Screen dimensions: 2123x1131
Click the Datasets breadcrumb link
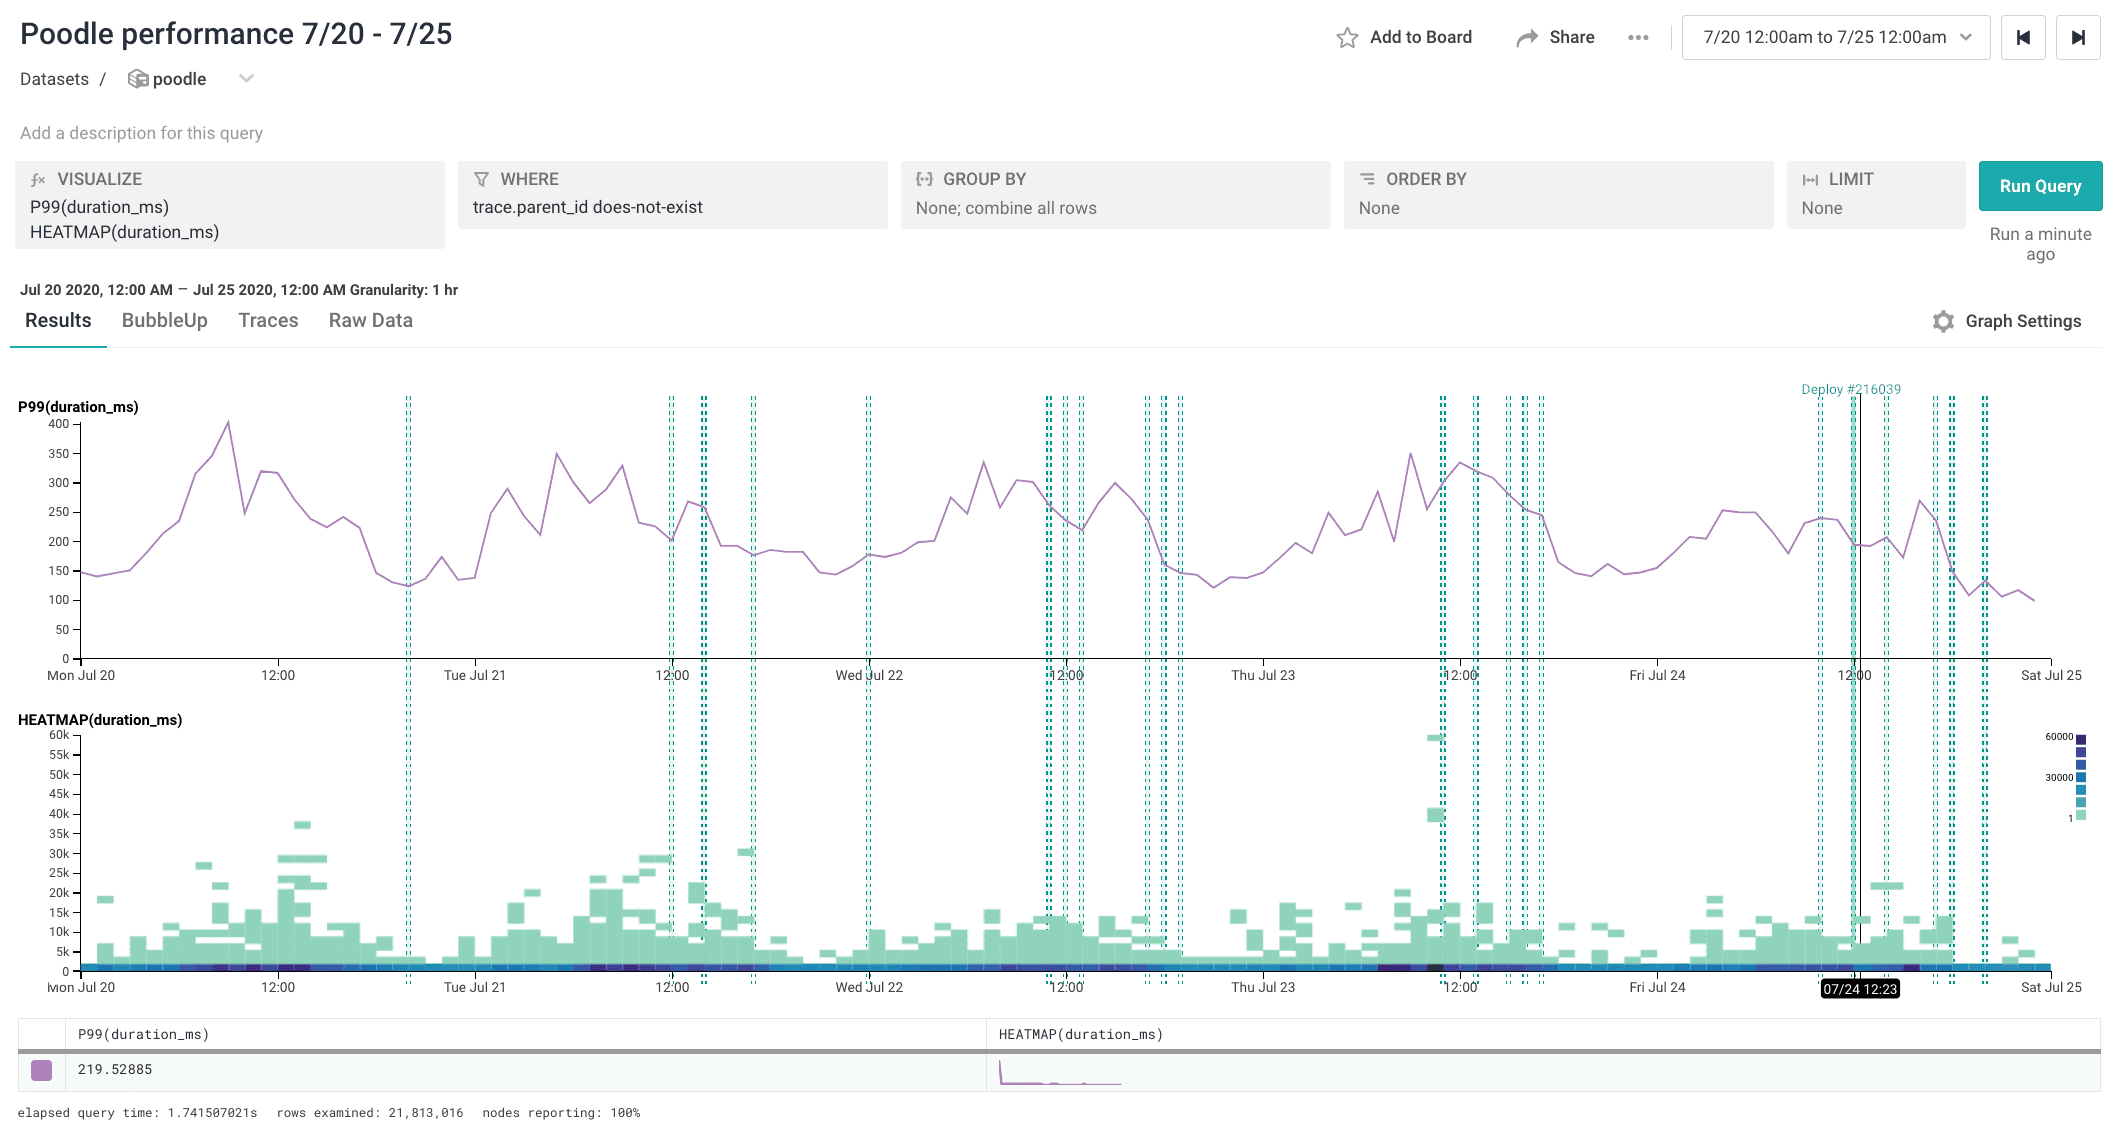pos(54,79)
